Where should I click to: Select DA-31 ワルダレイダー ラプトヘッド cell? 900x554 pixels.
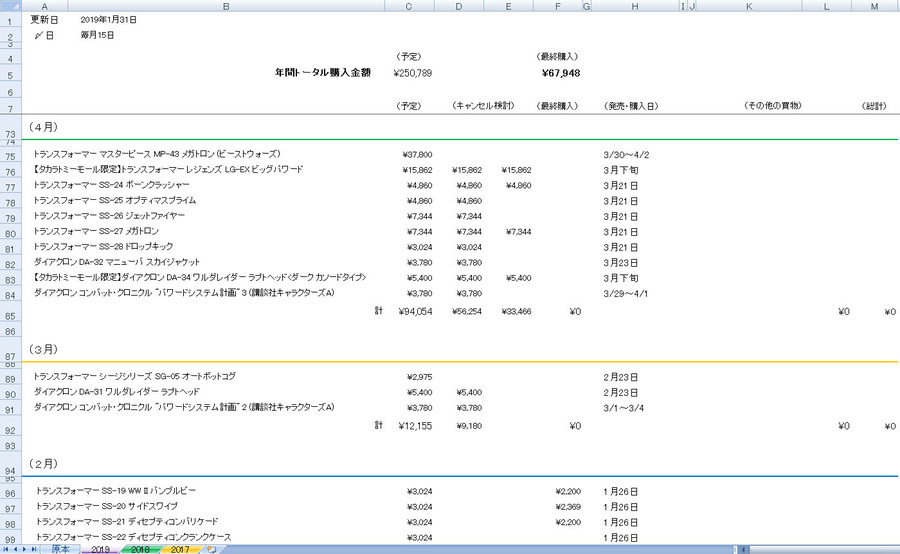(117, 392)
